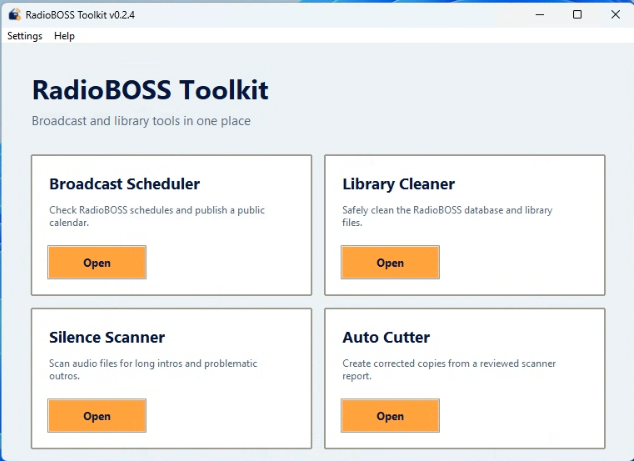Click the main RadioBOSS Toolkit page title
The image size is (634, 461).
(150, 90)
